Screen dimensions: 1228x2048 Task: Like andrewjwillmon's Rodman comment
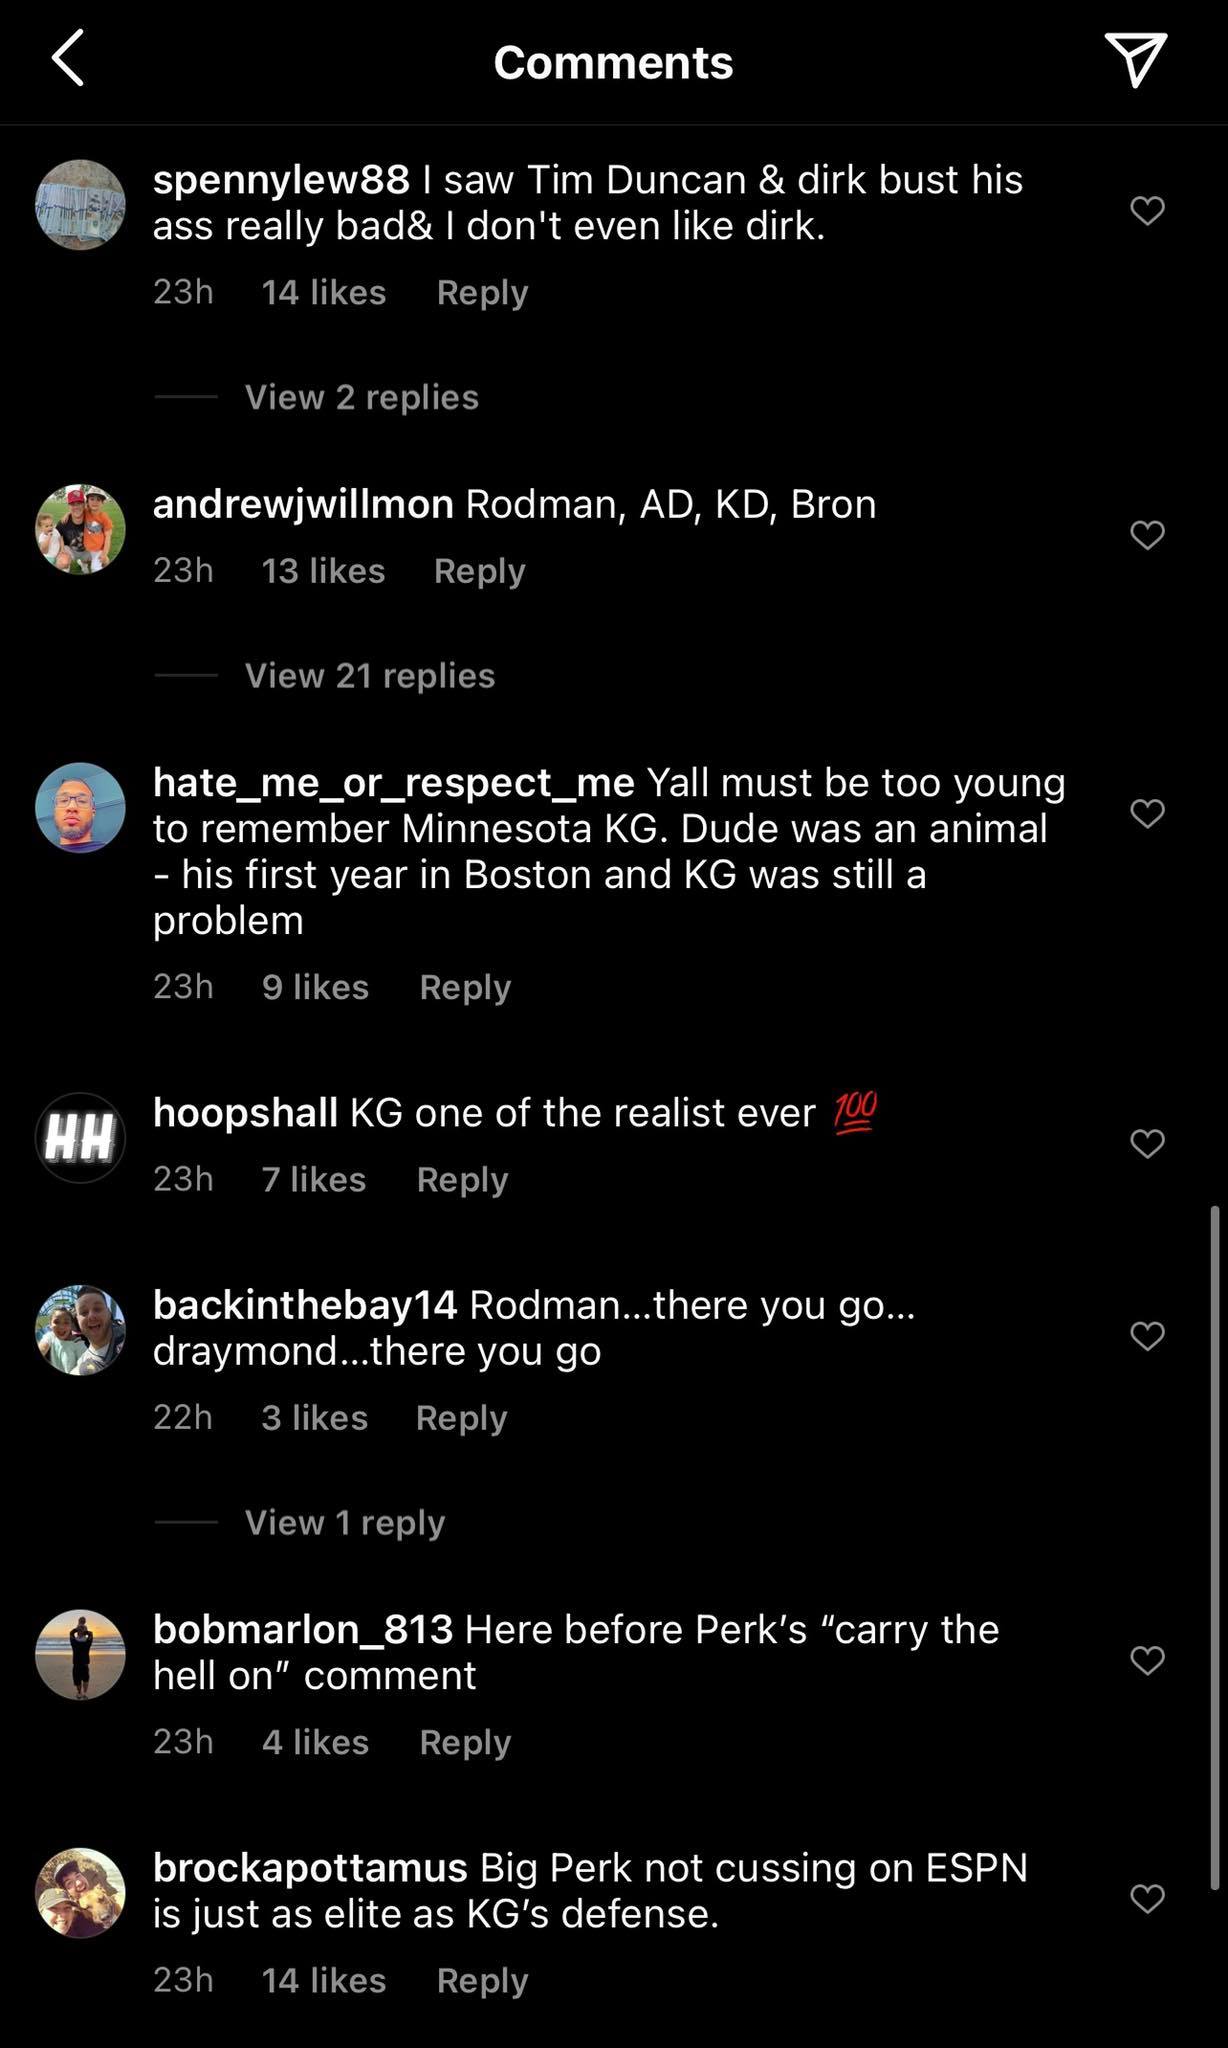[x=1147, y=535]
